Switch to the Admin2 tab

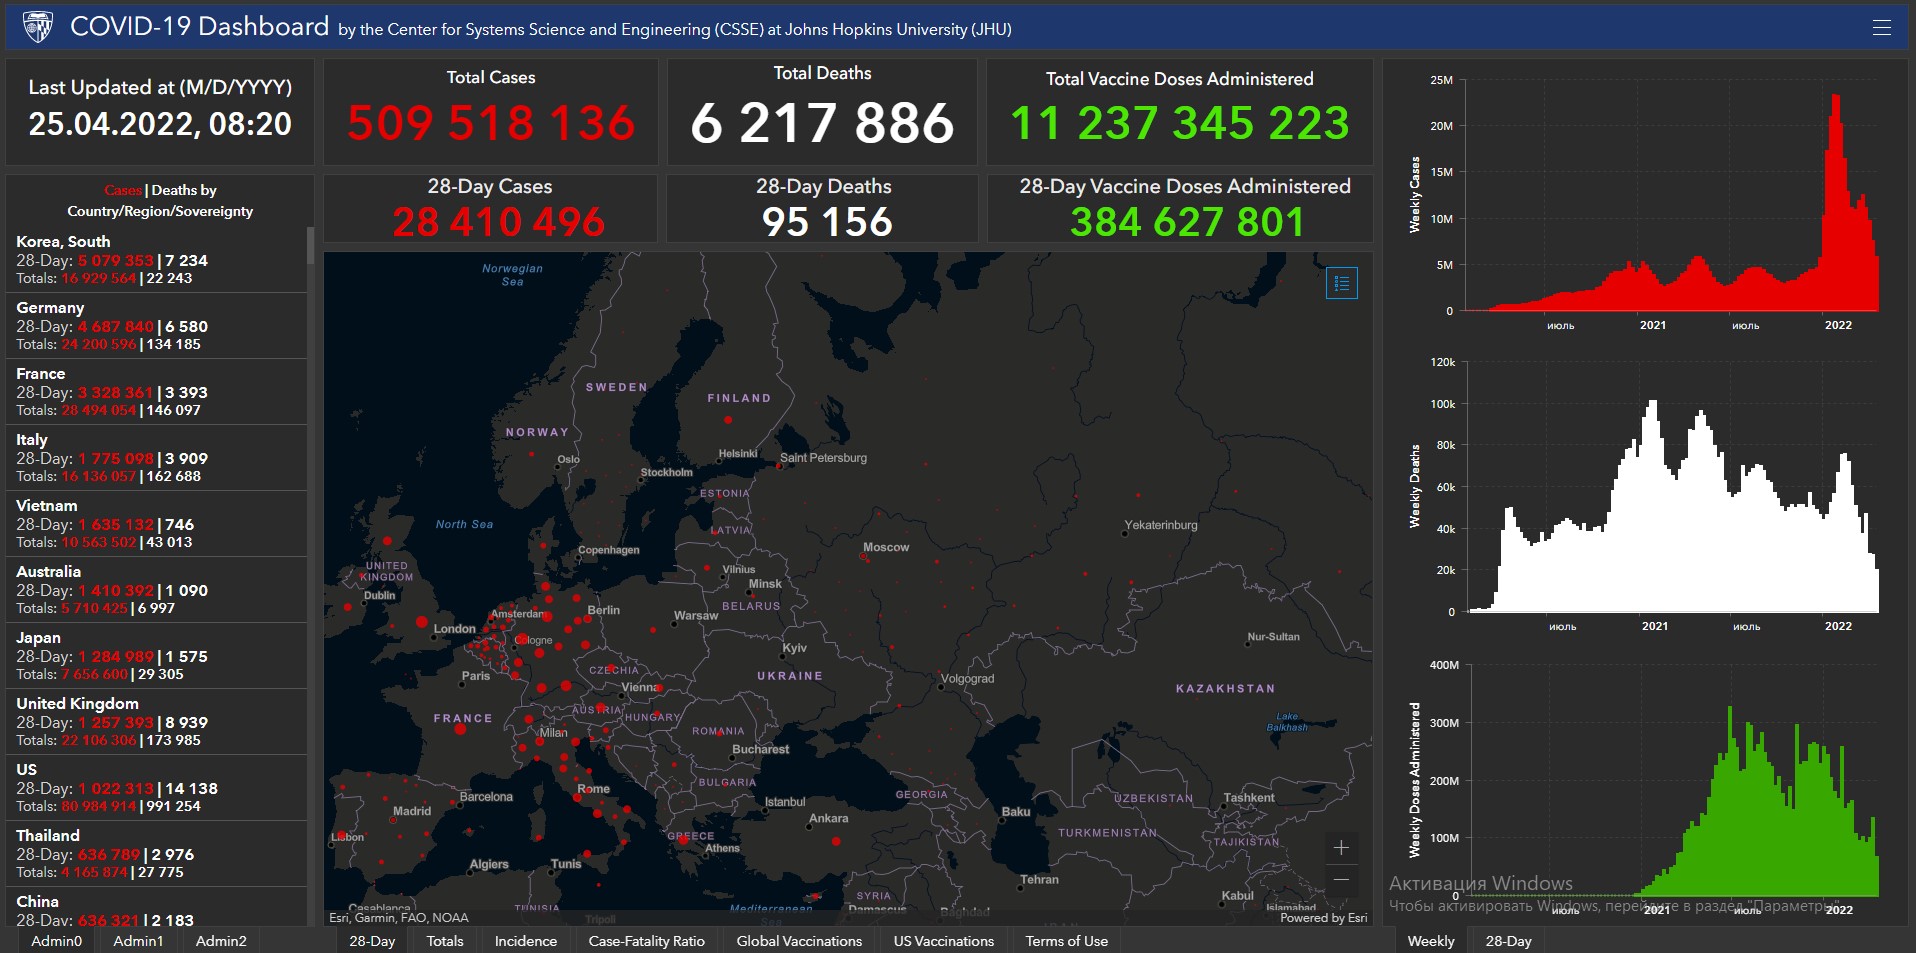coord(221,941)
